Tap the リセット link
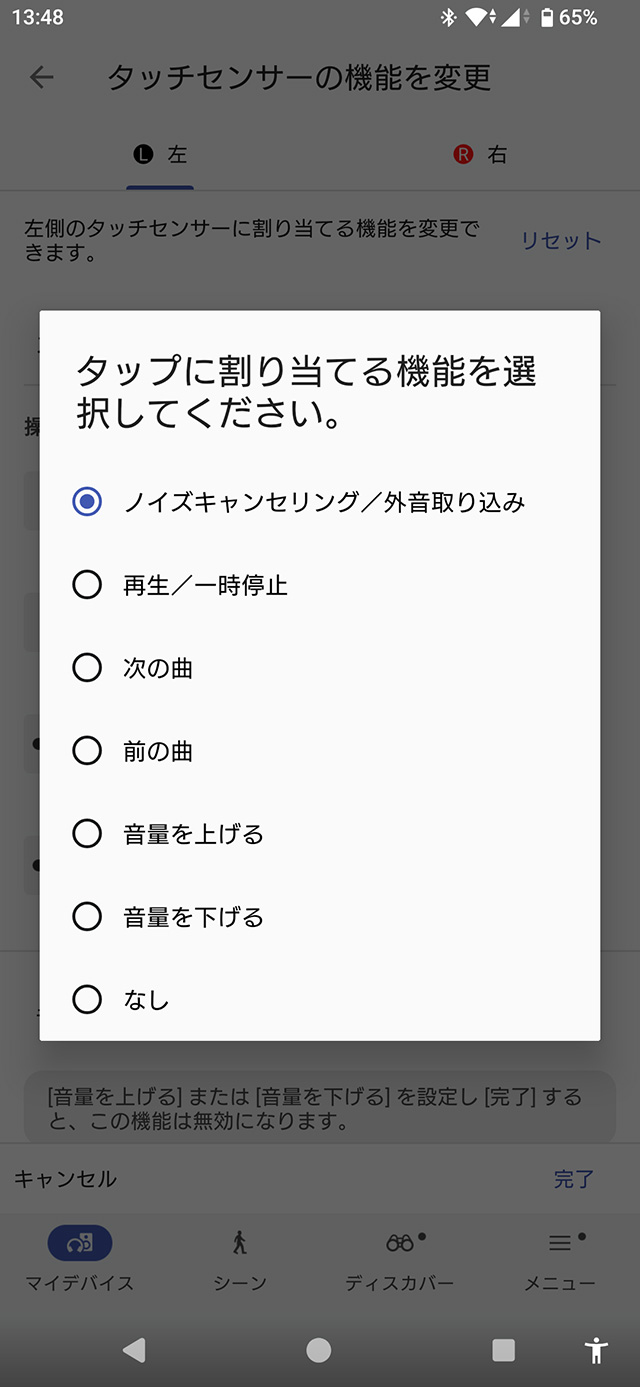The height and width of the screenshot is (1387, 640). point(561,241)
